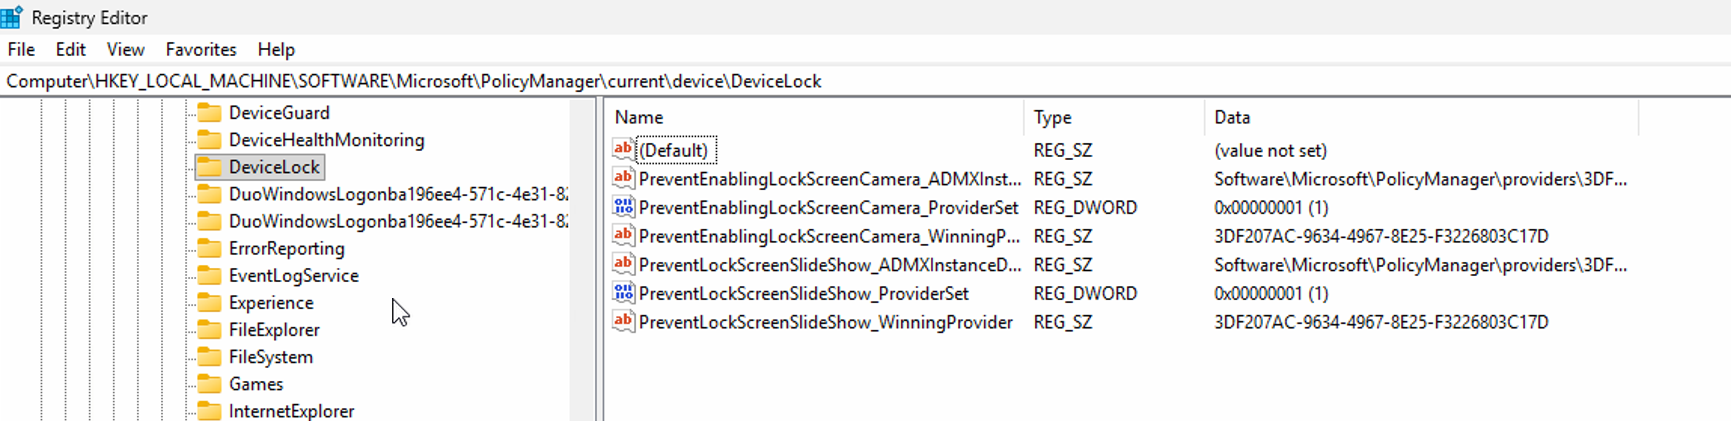This screenshot has height=421, width=1731.
Task: Open the Edit menu
Action: coord(70,49)
